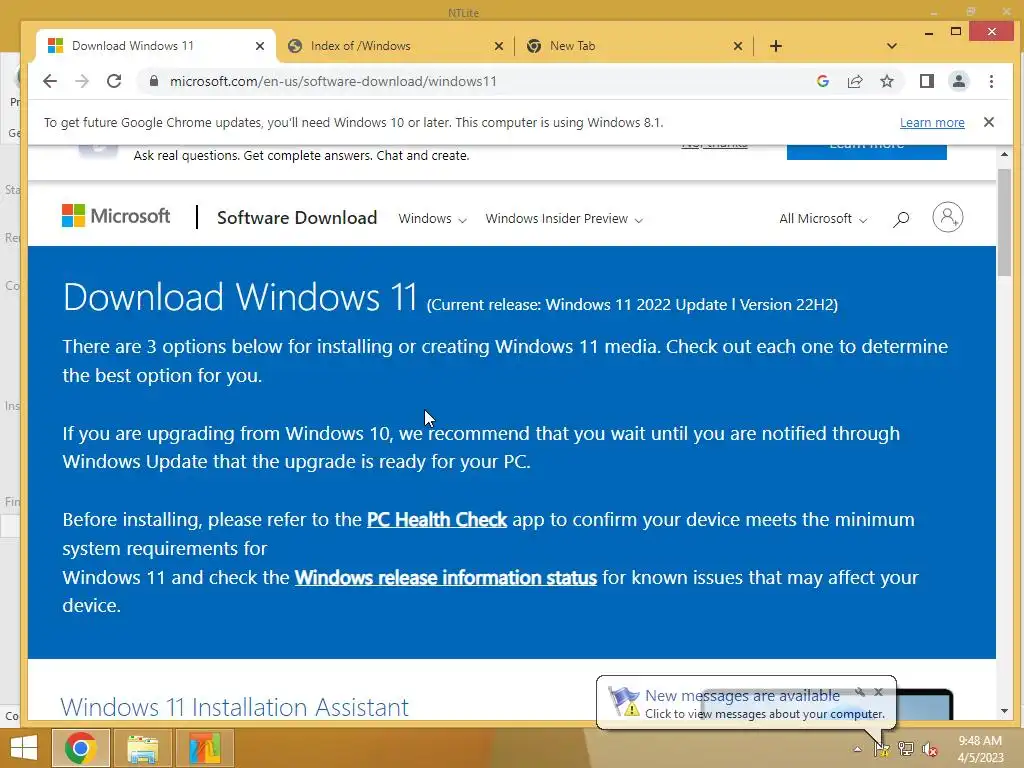Open Windows release information status link
This screenshot has height=768, width=1024.
pos(445,578)
